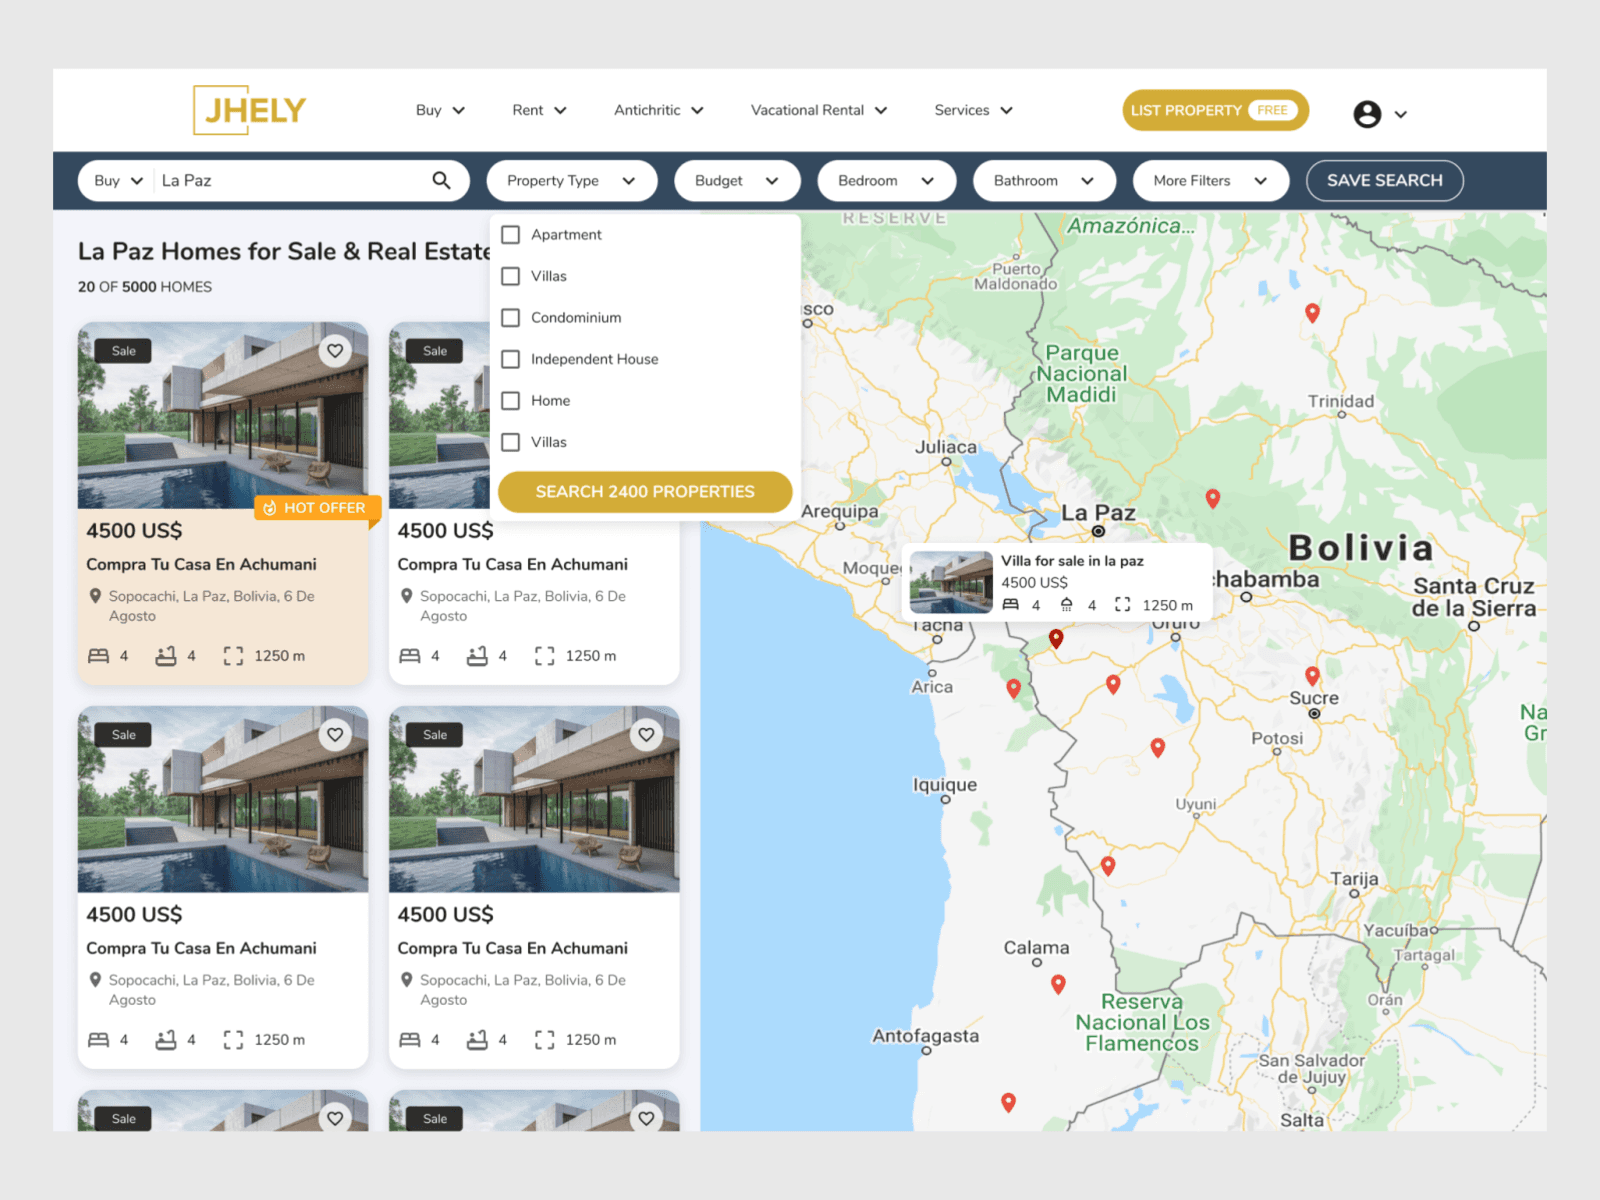The height and width of the screenshot is (1200, 1600).
Task: Click the JHELY logo
Action: coord(249,110)
